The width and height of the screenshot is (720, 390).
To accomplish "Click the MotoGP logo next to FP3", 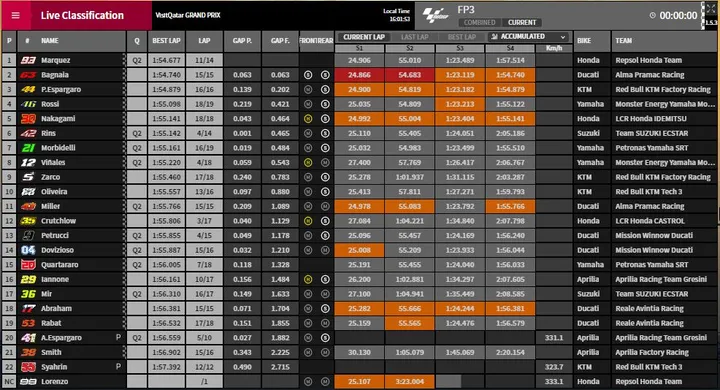I will pos(435,15).
